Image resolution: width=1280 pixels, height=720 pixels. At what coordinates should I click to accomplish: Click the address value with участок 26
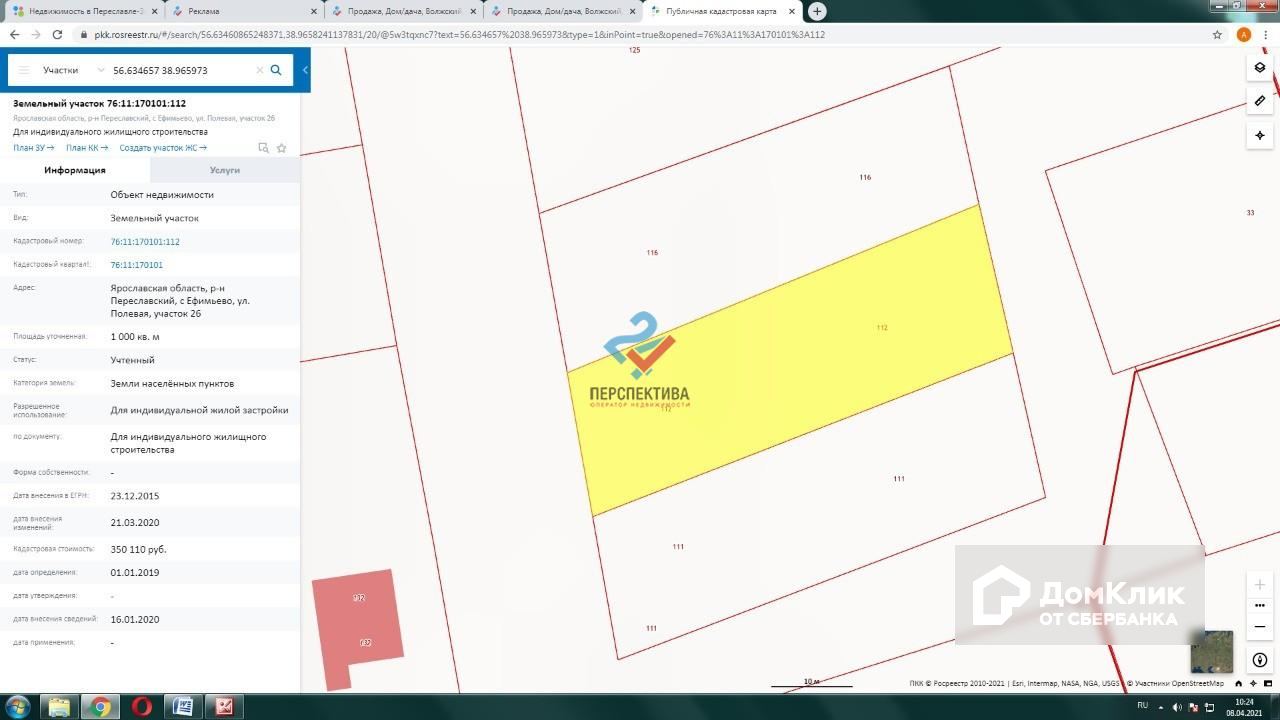pos(180,300)
